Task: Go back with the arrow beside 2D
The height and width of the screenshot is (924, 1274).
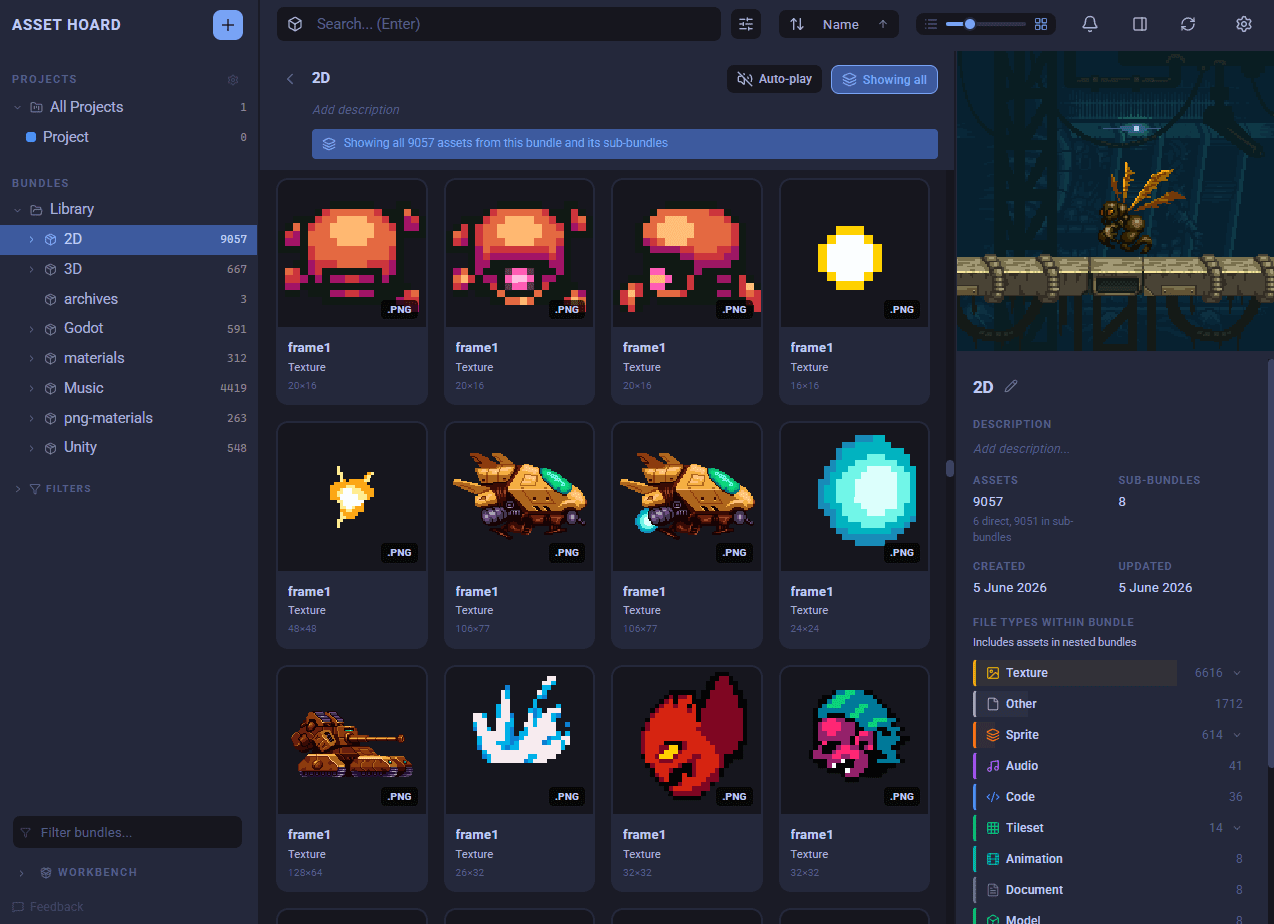Action: click(x=290, y=78)
